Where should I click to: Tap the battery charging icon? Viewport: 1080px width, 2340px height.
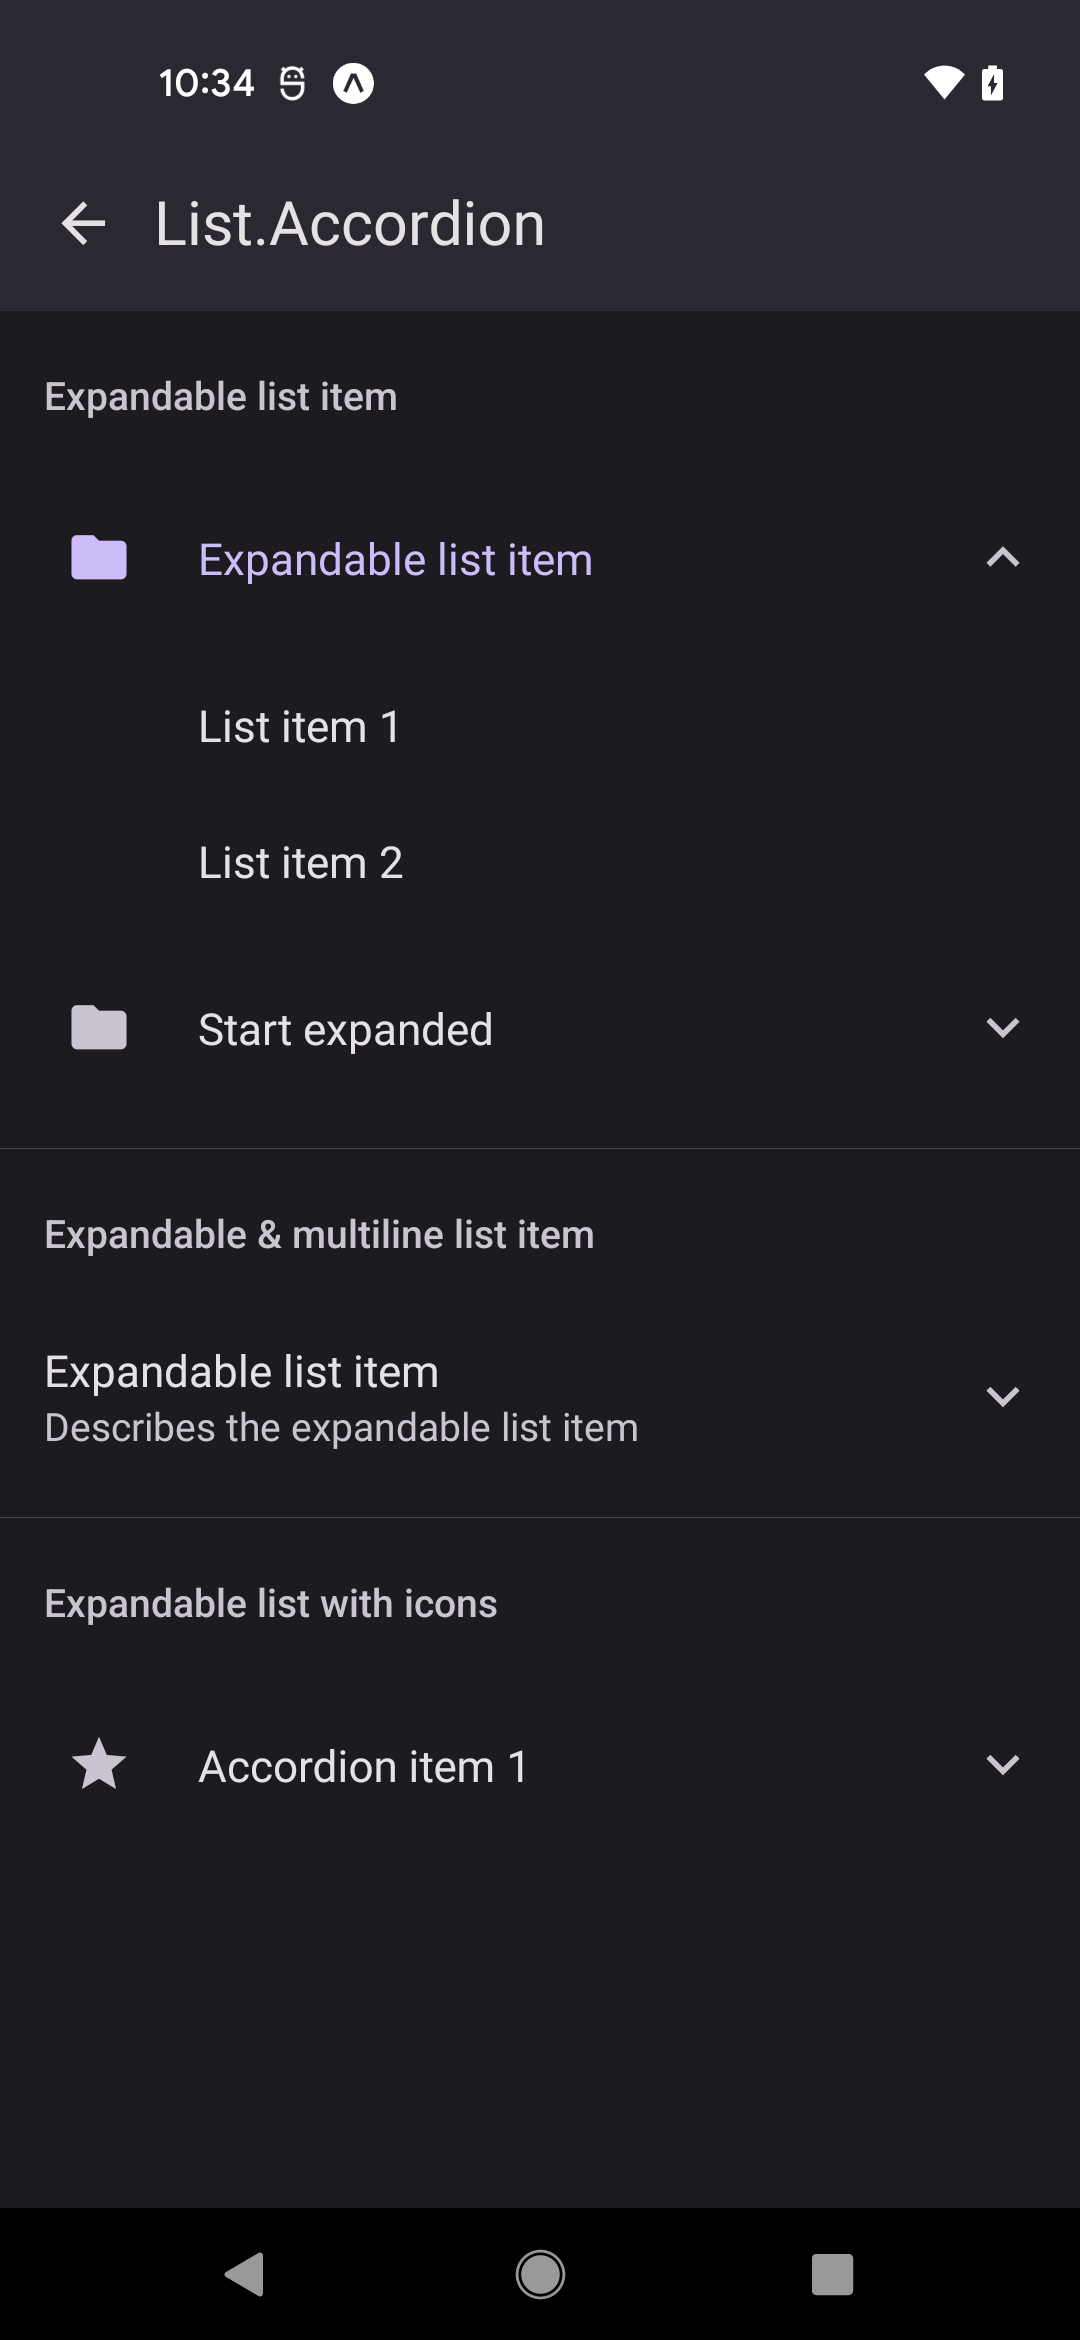(992, 83)
